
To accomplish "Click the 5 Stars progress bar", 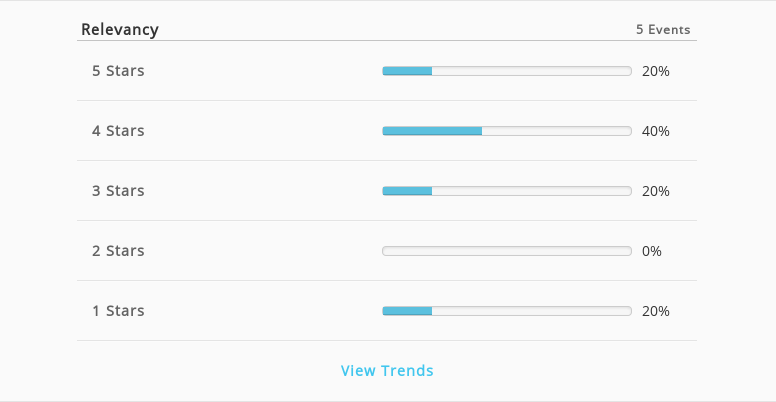I will click(507, 71).
